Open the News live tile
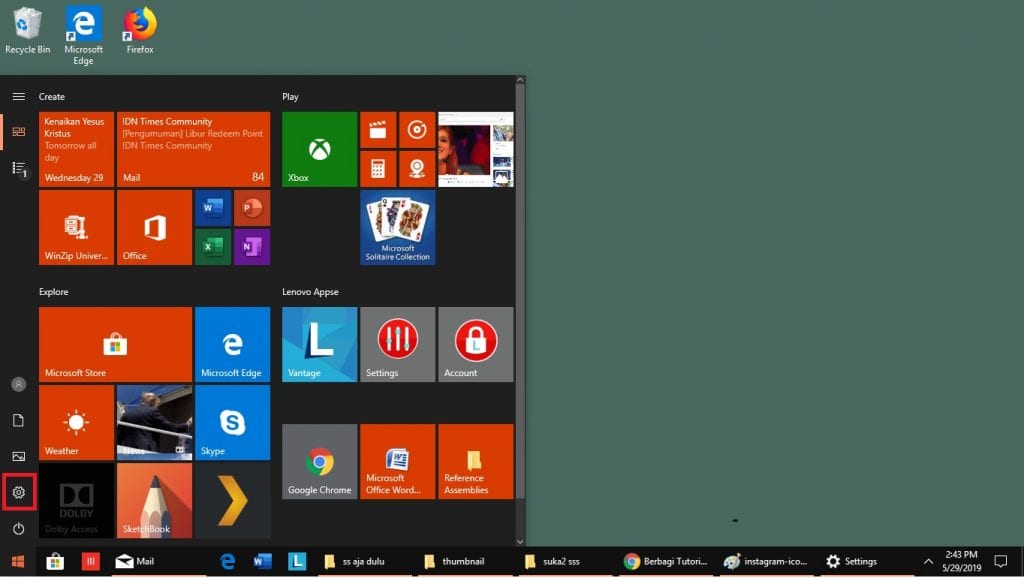The height and width of the screenshot is (578, 1024). pyautogui.click(x=154, y=423)
